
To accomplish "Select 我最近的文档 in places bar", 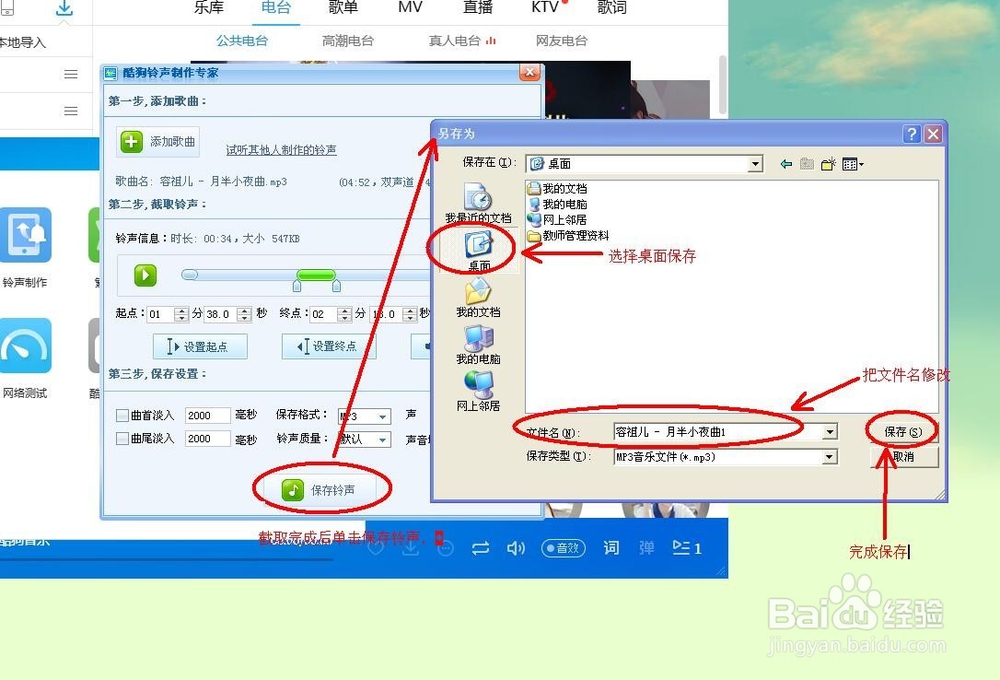I will pyautogui.click(x=478, y=203).
